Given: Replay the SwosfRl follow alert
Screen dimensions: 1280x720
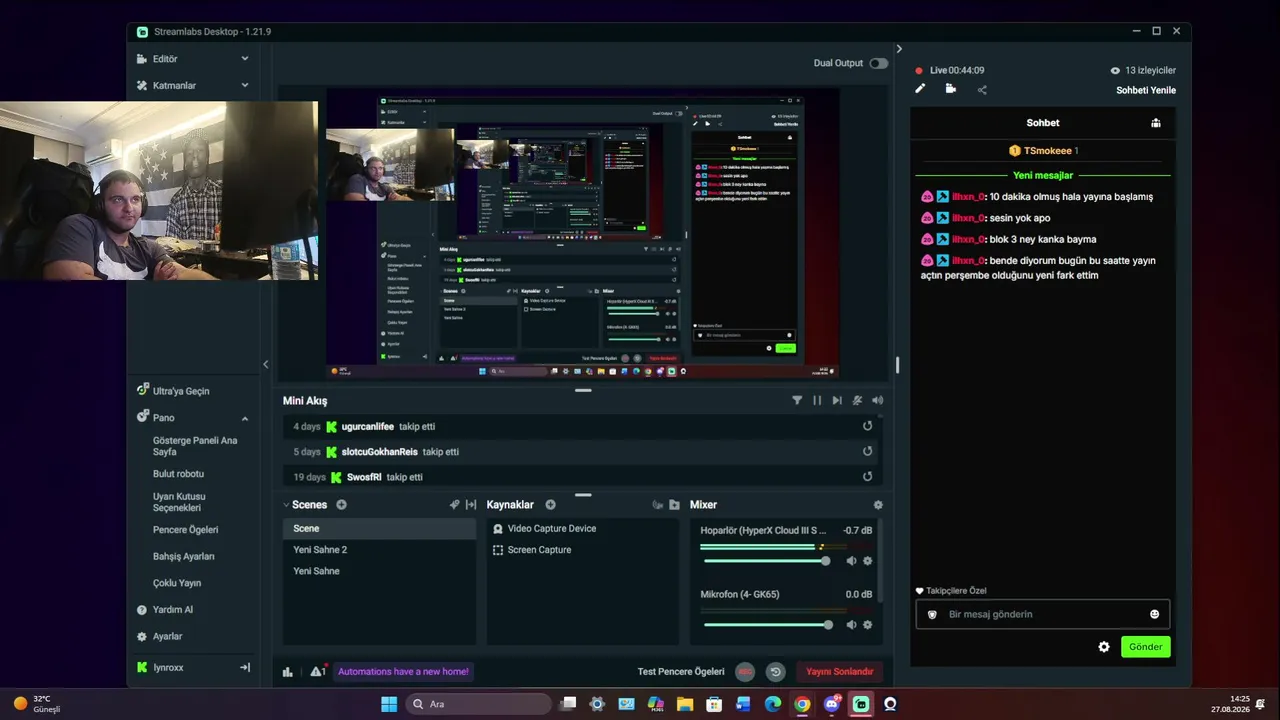Looking at the screenshot, I should pyautogui.click(x=867, y=477).
